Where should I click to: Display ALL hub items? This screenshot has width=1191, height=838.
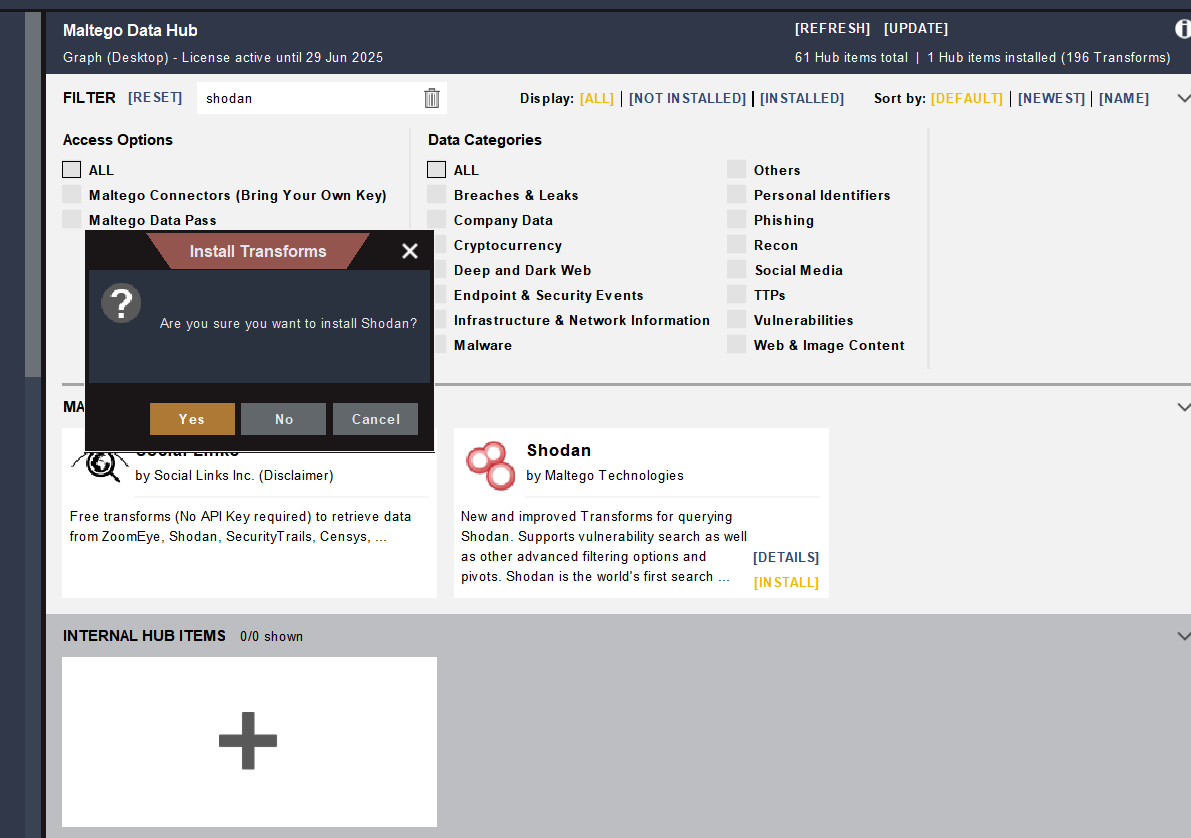[x=596, y=98]
